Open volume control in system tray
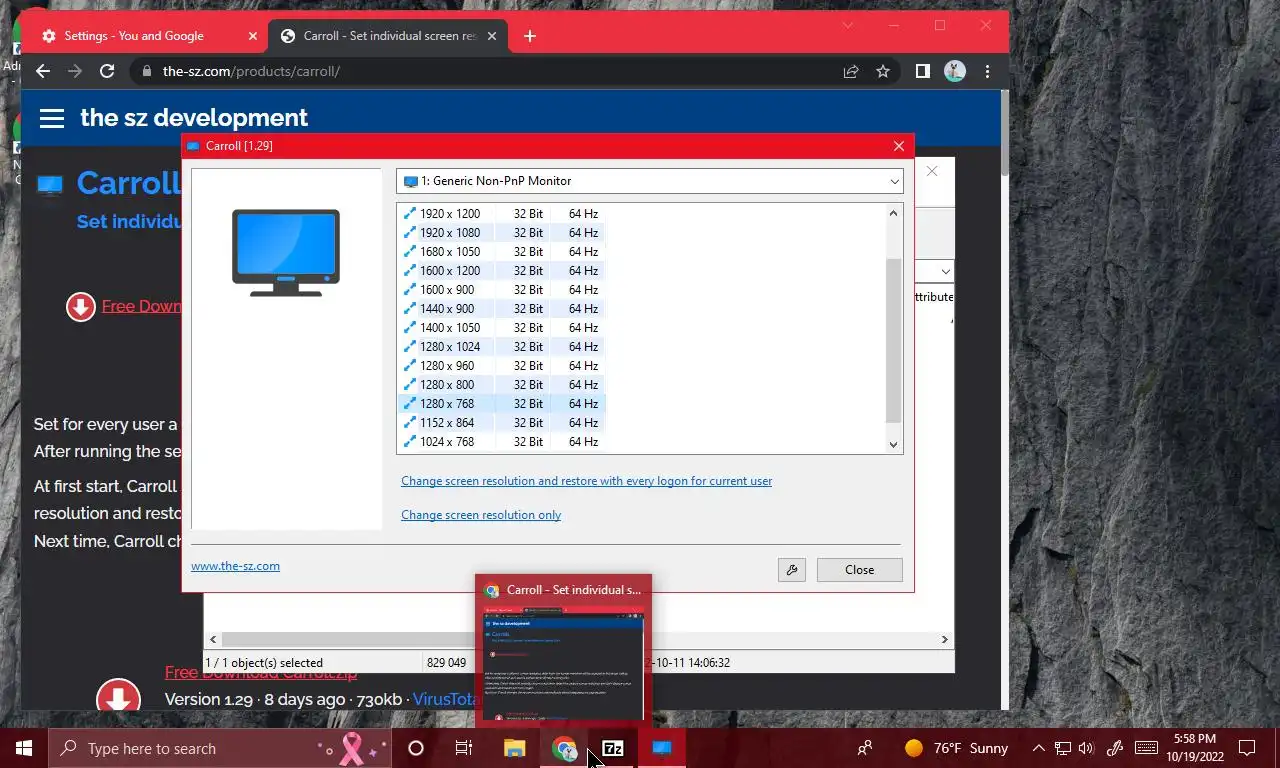The height and width of the screenshot is (768, 1280). click(1087, 748)
